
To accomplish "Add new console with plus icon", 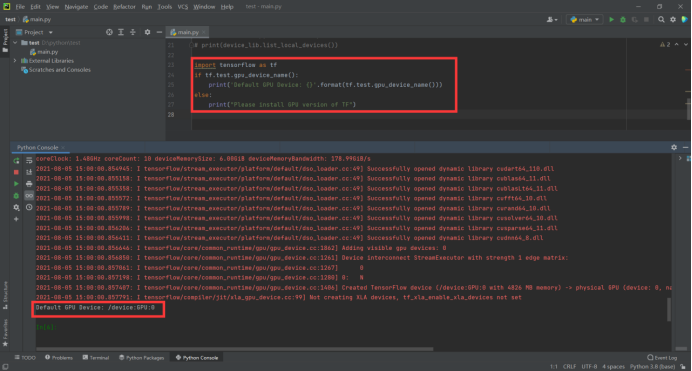I will (x=16, y=219).
